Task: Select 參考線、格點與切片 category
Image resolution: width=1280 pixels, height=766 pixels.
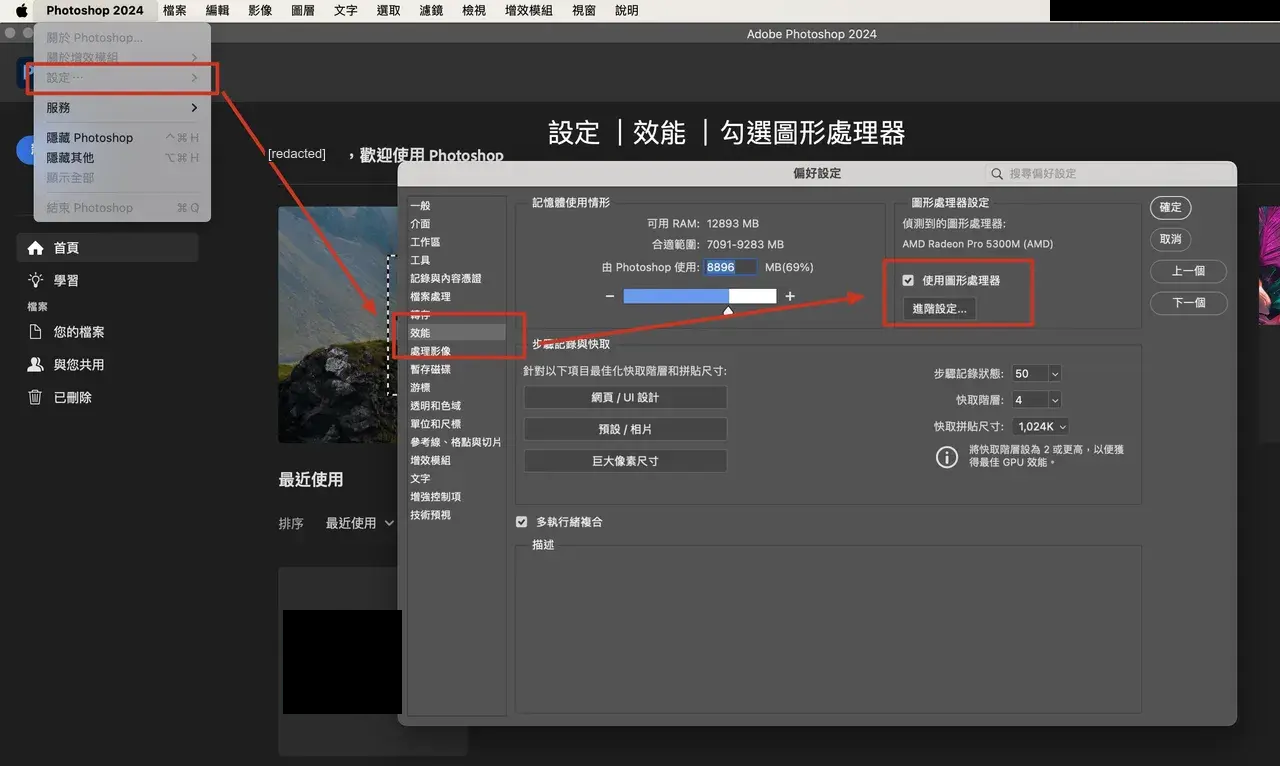Action: (456, 442)
